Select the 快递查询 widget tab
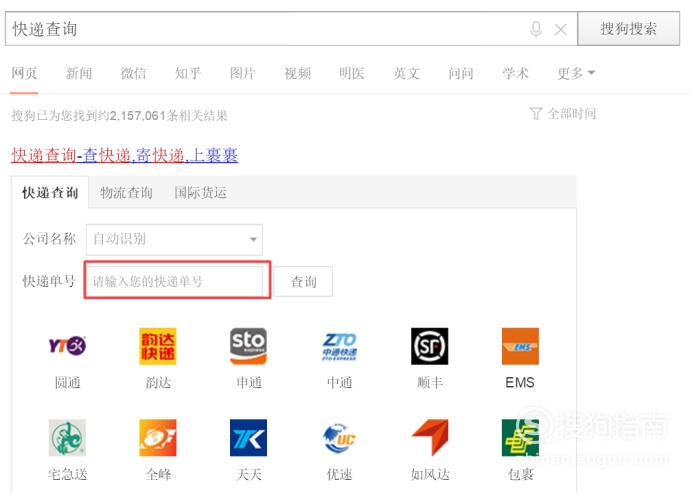This screenshot has height=493, width=692. (50, 192)
